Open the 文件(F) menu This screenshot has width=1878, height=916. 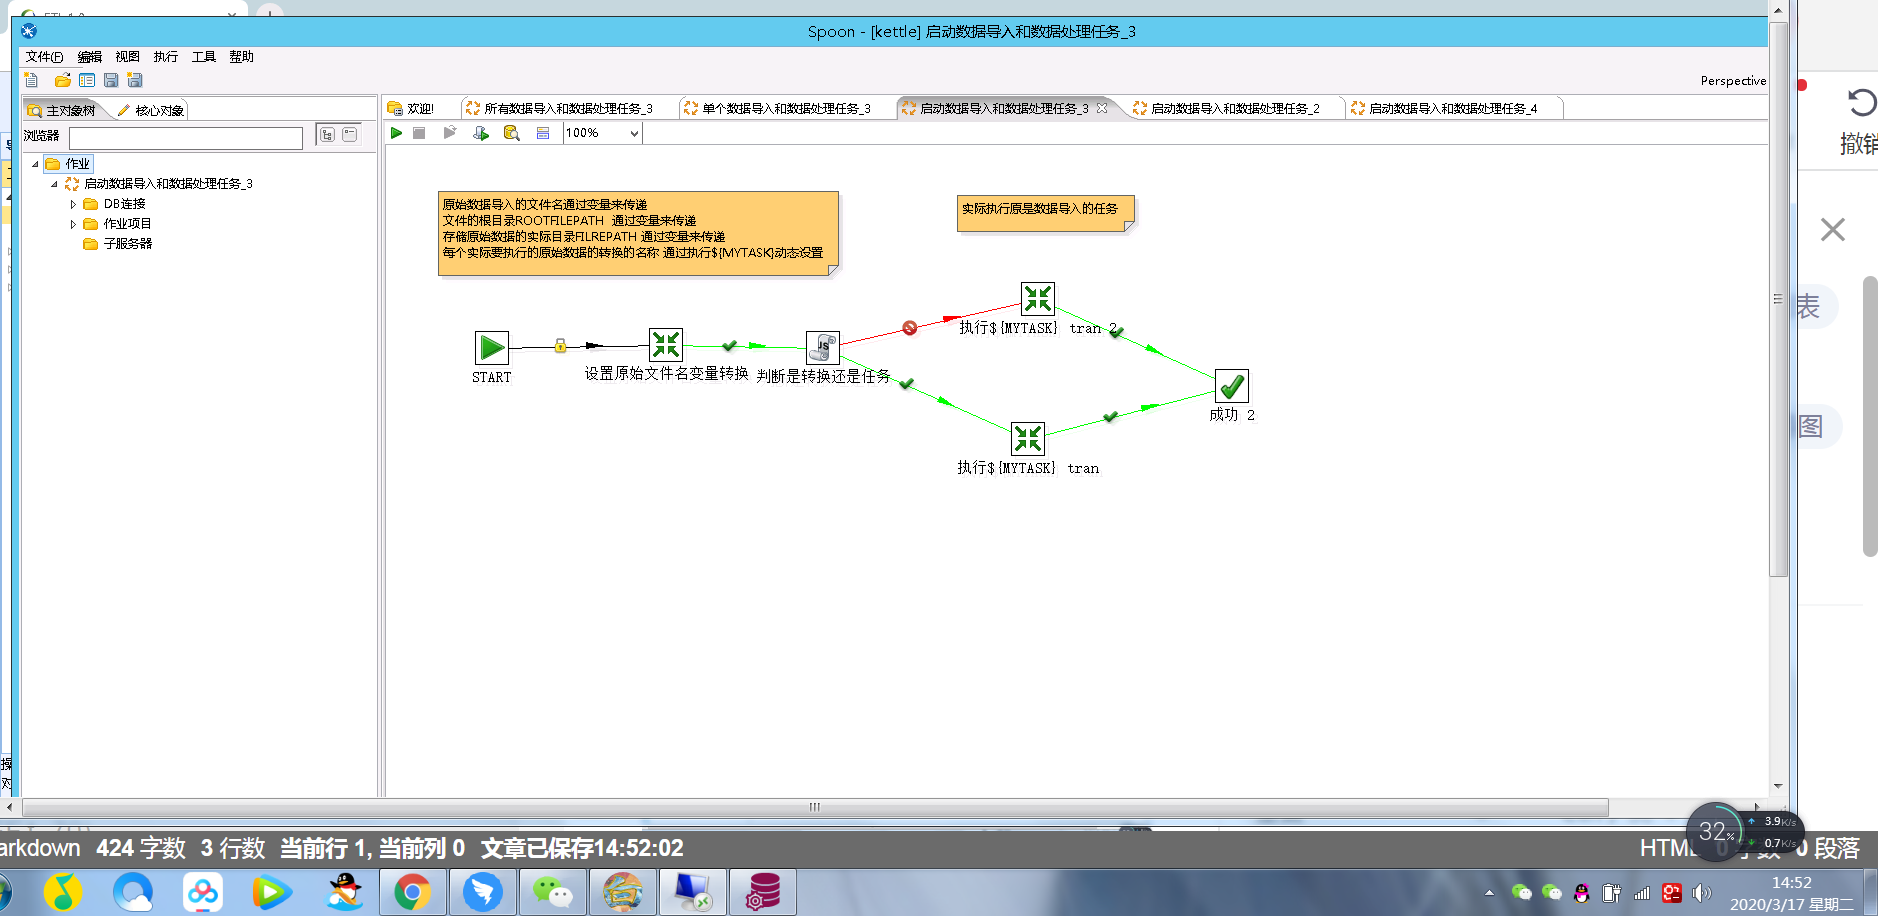point(44,57)
